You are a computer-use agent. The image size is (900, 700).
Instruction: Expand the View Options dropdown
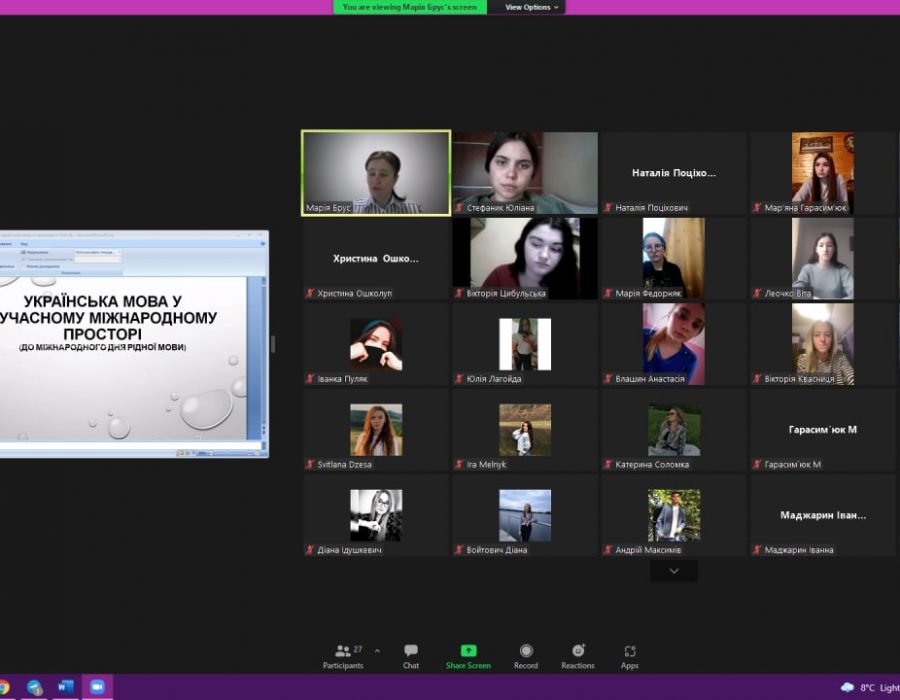click(x=532, y=7)
